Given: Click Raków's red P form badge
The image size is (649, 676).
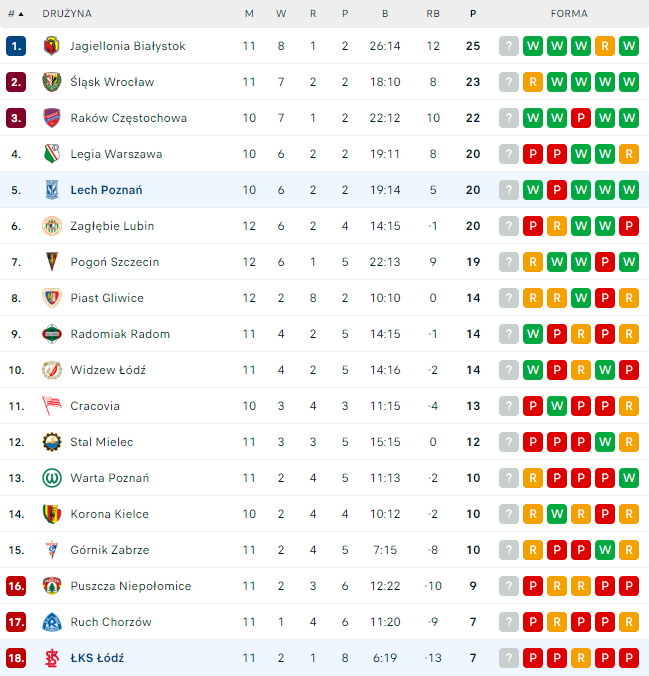Looking at the screenshot, I should point(581,118).
